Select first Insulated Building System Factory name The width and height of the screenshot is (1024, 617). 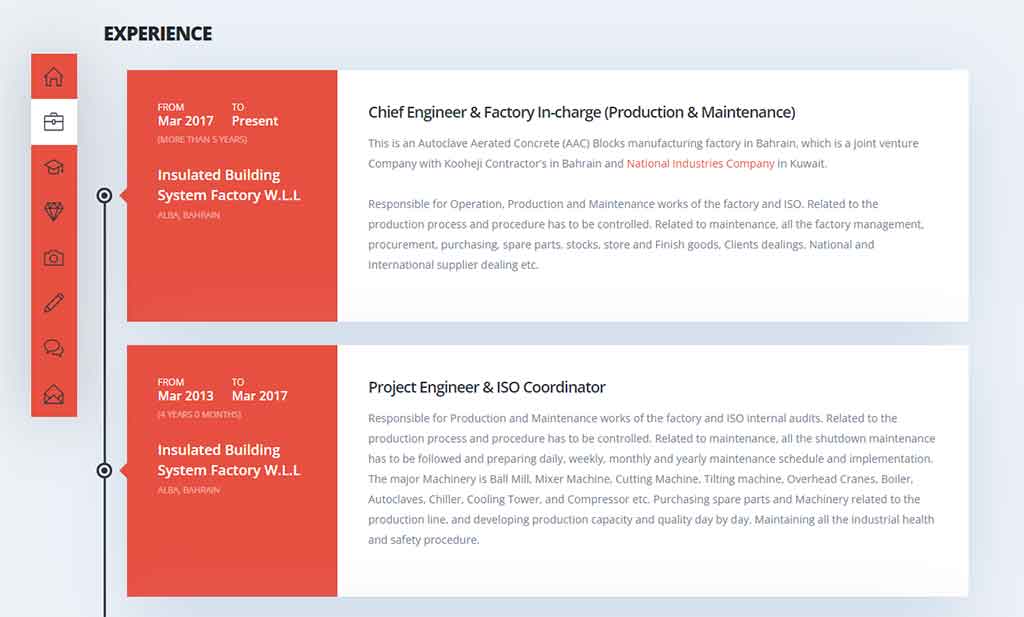(x=229, y=185)
